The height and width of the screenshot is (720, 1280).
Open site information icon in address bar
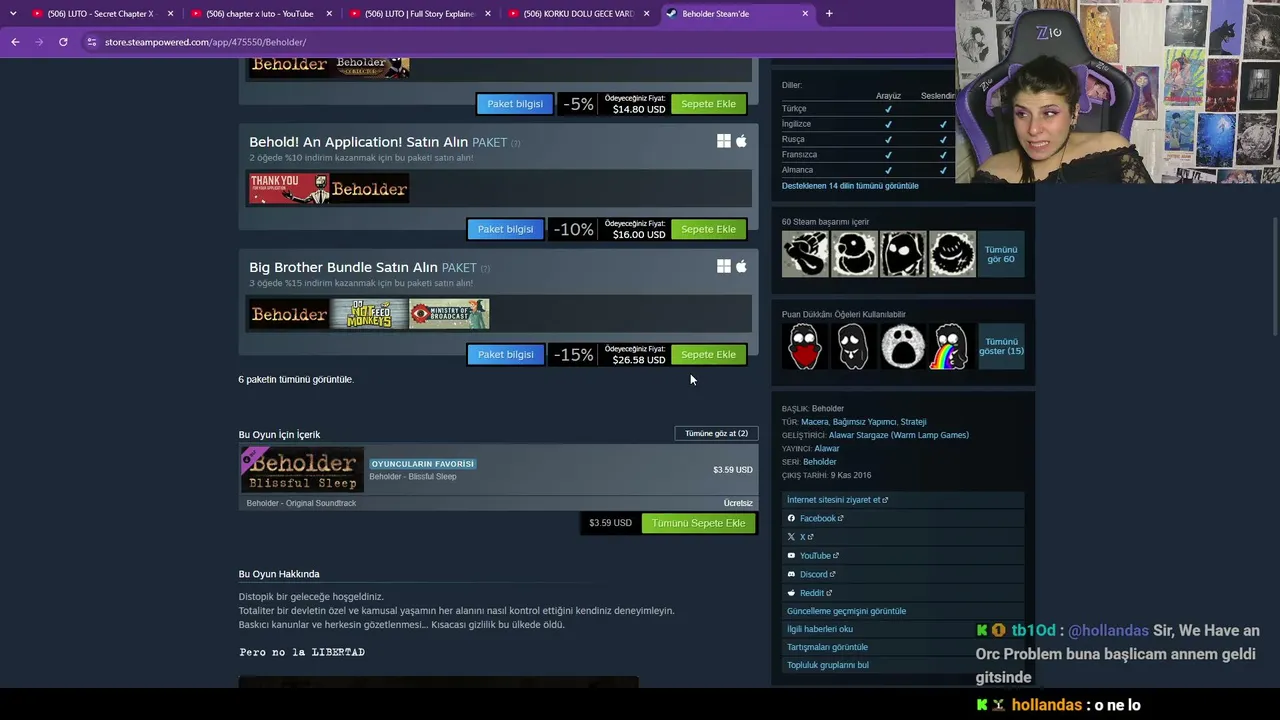[92, 42]
